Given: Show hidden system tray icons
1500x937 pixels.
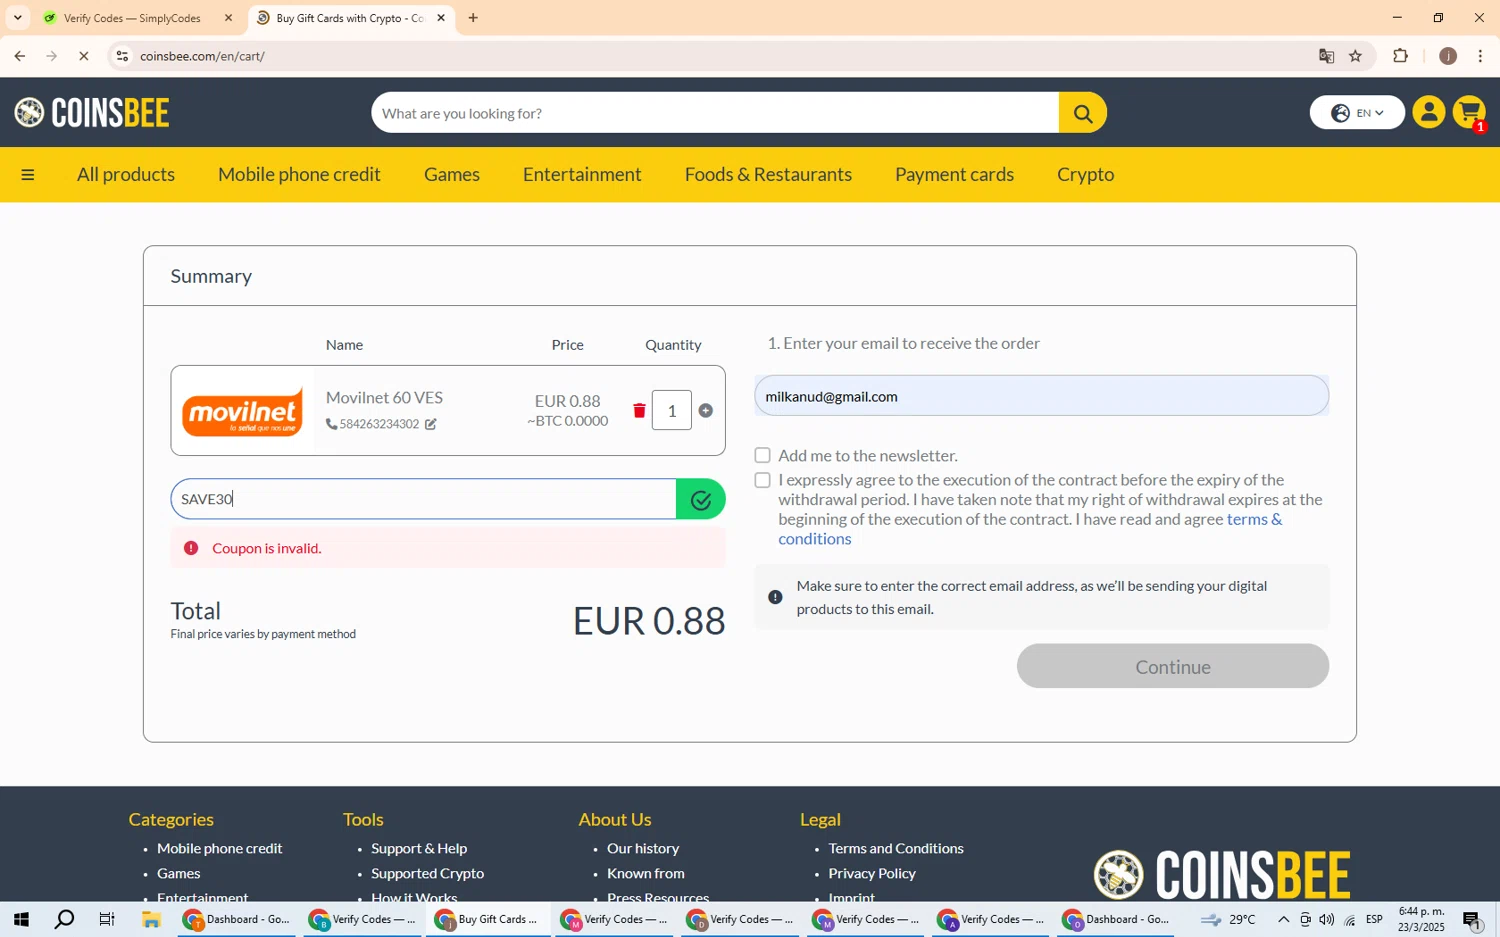Looking at the screenshot, I should (x=1284, y=920).
